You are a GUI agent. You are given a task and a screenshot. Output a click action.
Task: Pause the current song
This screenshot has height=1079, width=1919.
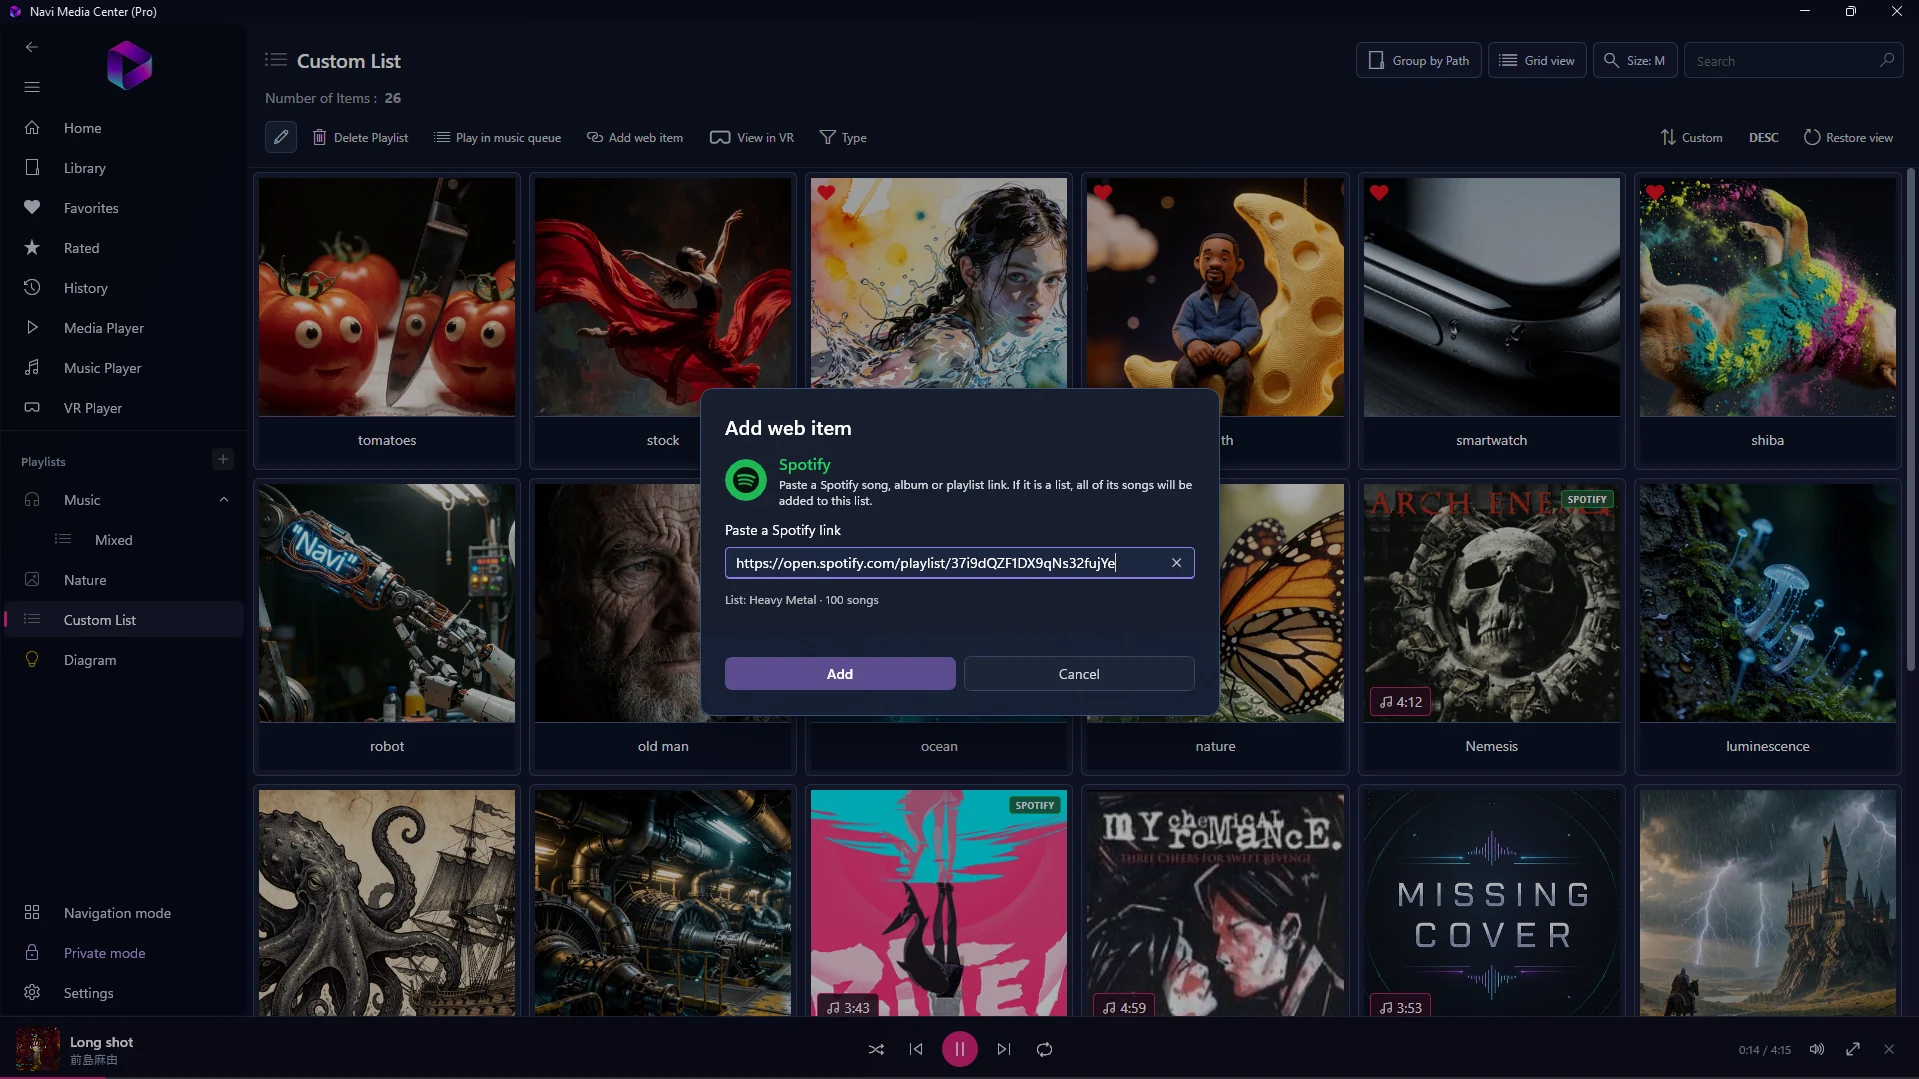tap(959, 1049)
